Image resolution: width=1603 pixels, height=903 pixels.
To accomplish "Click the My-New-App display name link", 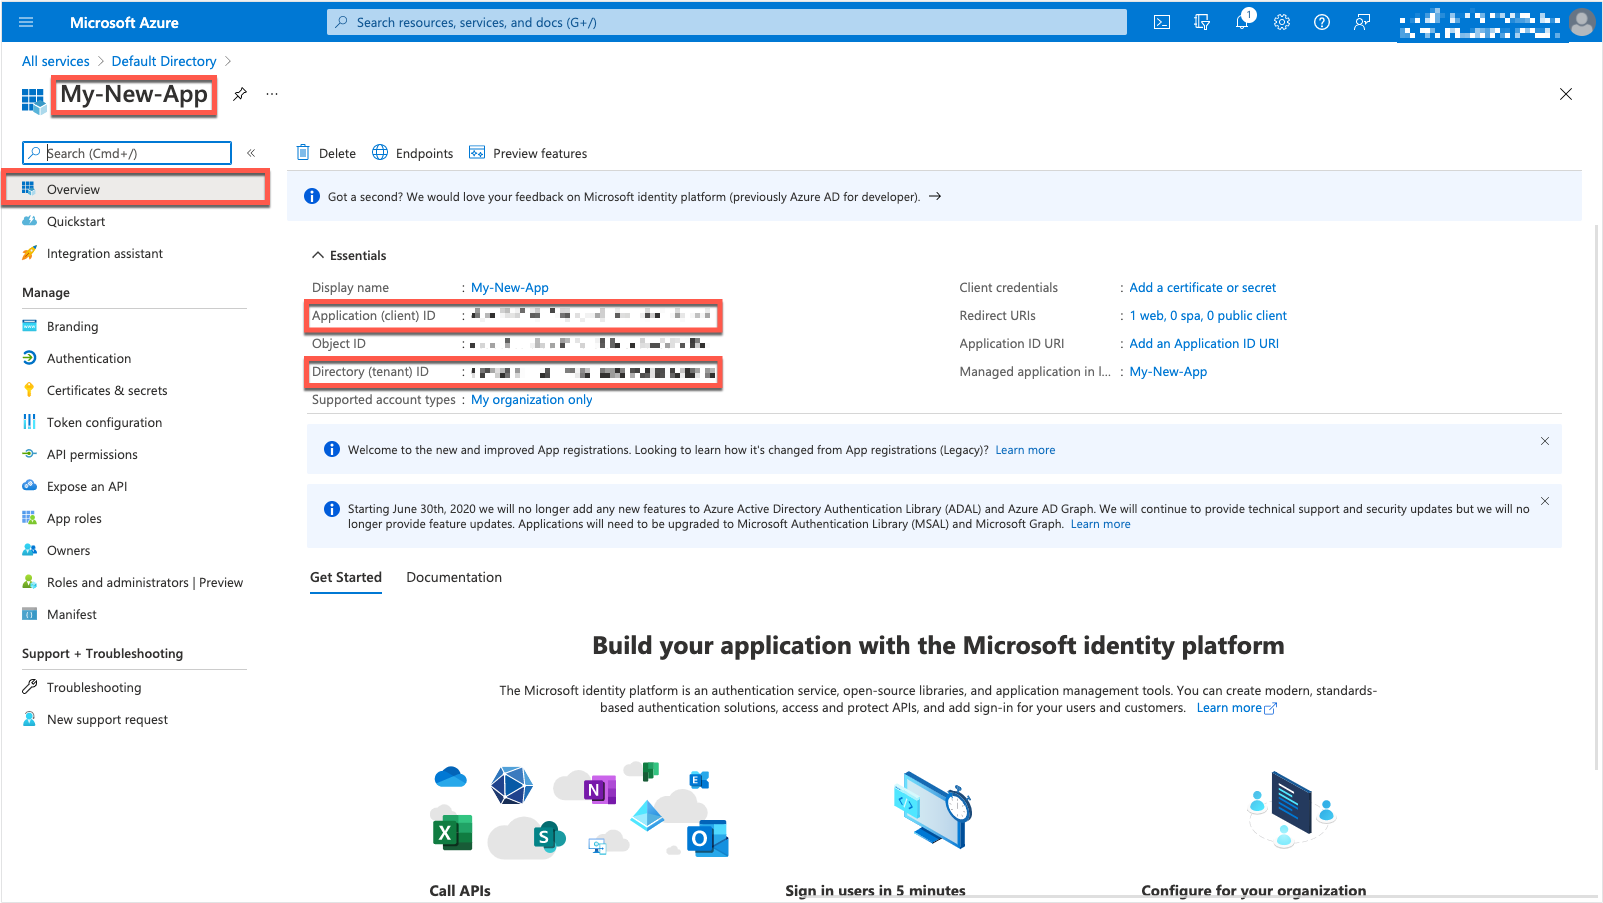I will pos(510,287).
